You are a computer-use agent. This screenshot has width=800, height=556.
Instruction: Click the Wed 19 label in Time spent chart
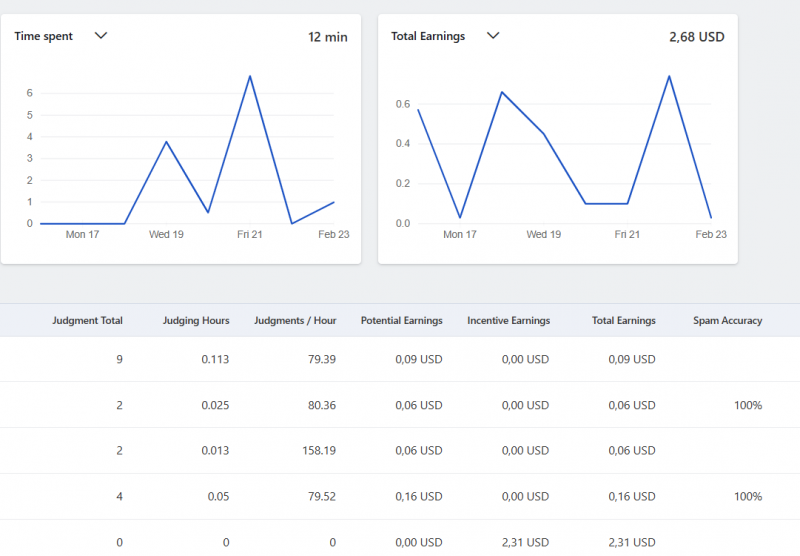tap(166, 234)
